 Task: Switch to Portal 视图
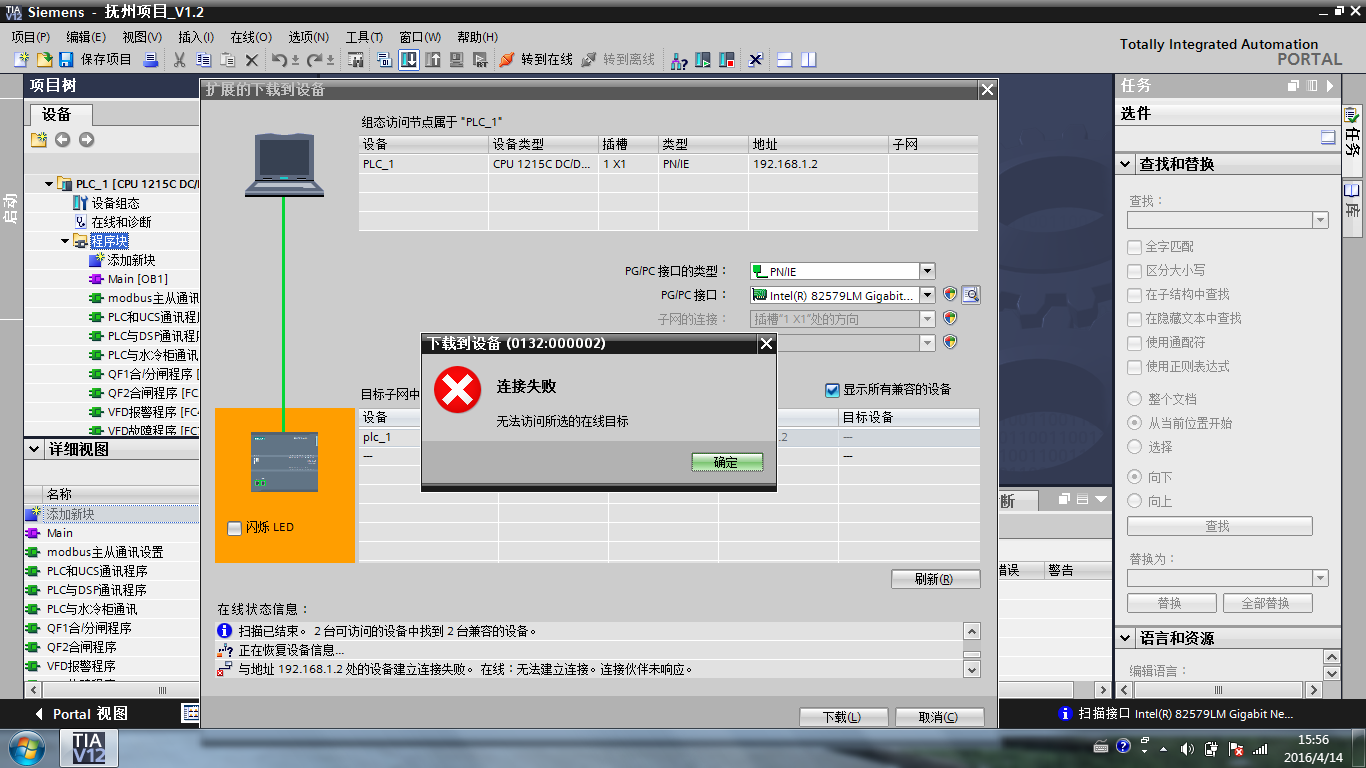tap(82, 714)
